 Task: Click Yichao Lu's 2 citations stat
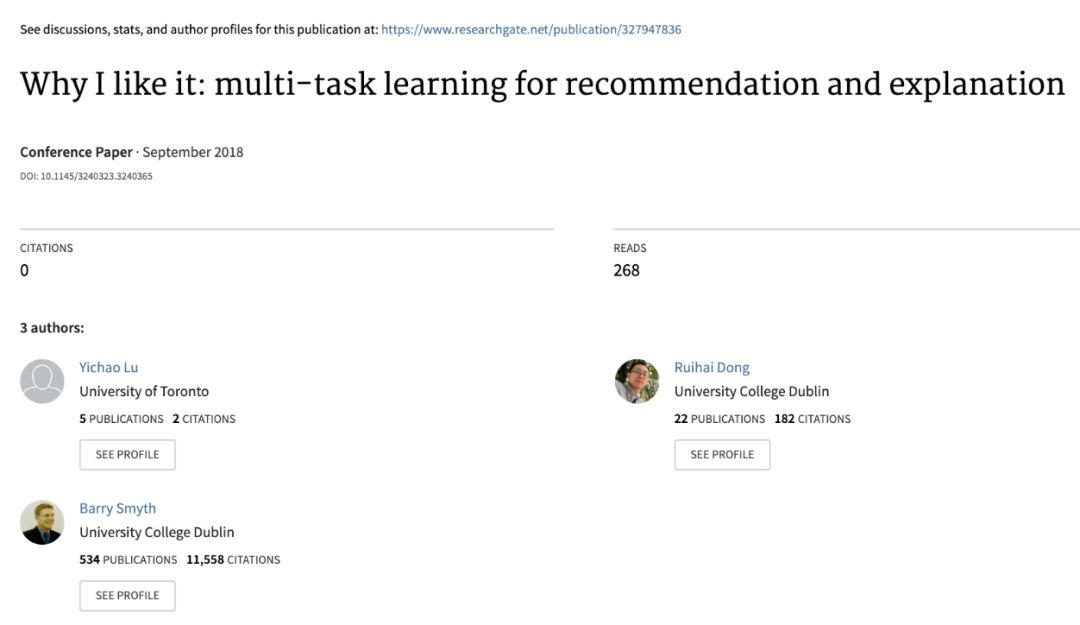point(204,419)
